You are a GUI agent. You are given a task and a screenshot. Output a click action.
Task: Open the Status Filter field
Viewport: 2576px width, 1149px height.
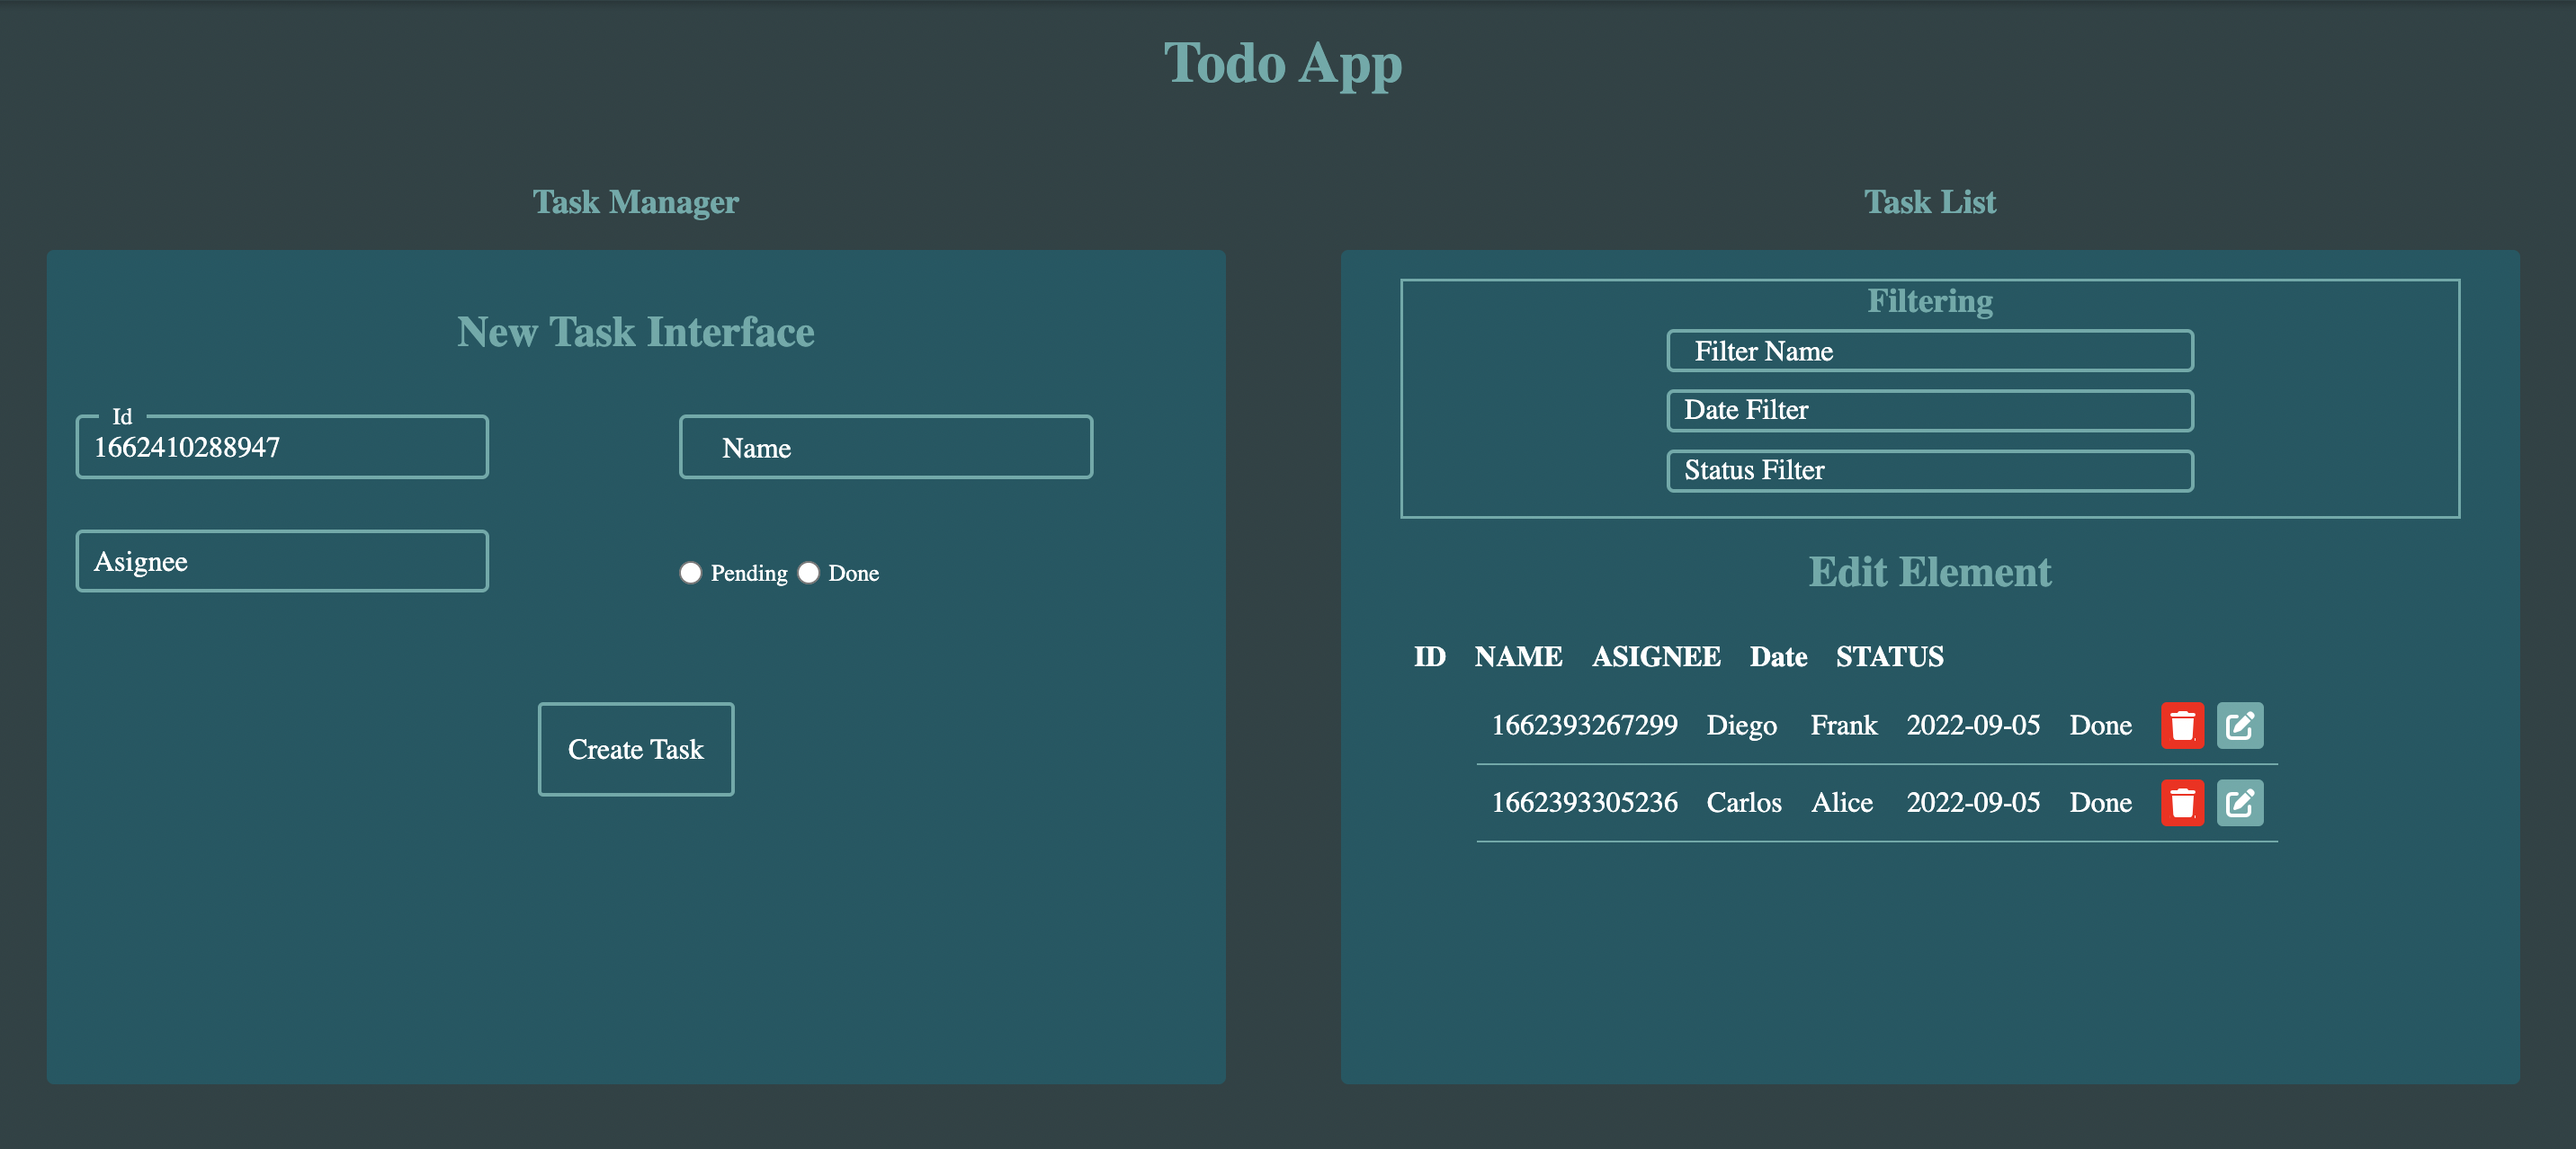point(1929,470)
